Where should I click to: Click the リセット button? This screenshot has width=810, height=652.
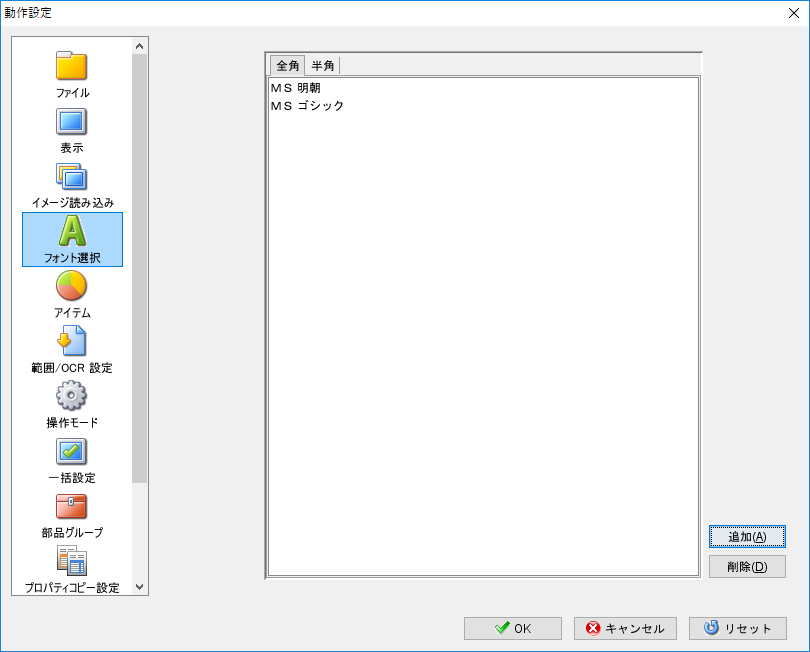tap(738, 628)
